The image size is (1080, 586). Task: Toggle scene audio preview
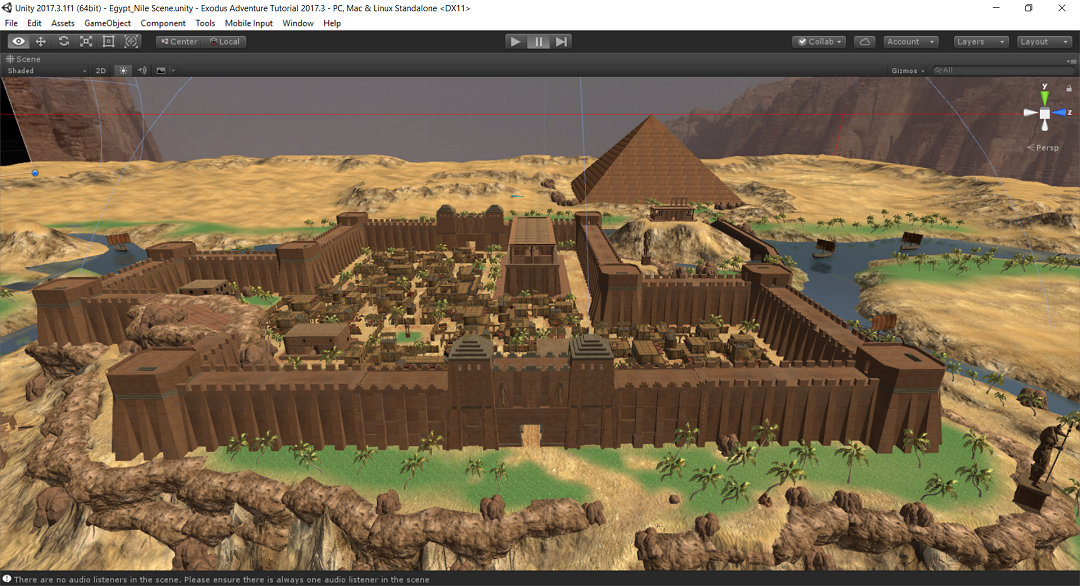[142, 71]
